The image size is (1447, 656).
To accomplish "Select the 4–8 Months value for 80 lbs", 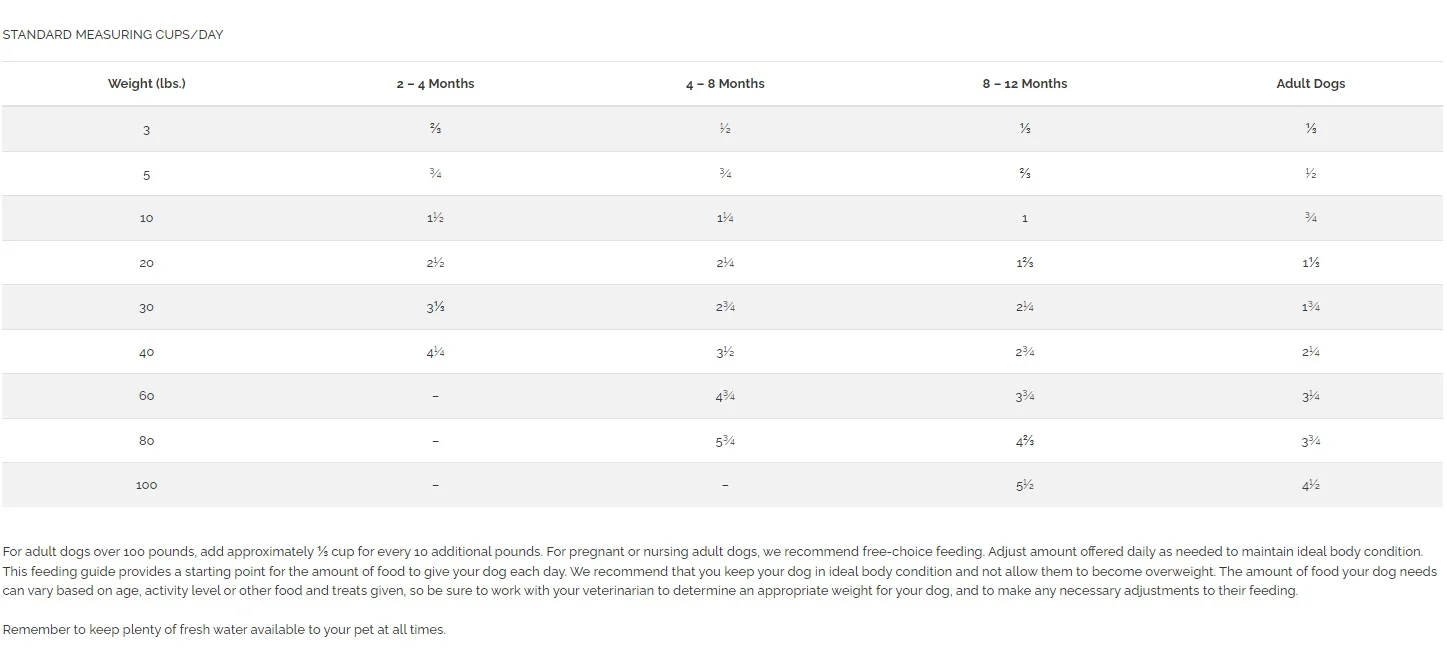I will click(725, 441).
